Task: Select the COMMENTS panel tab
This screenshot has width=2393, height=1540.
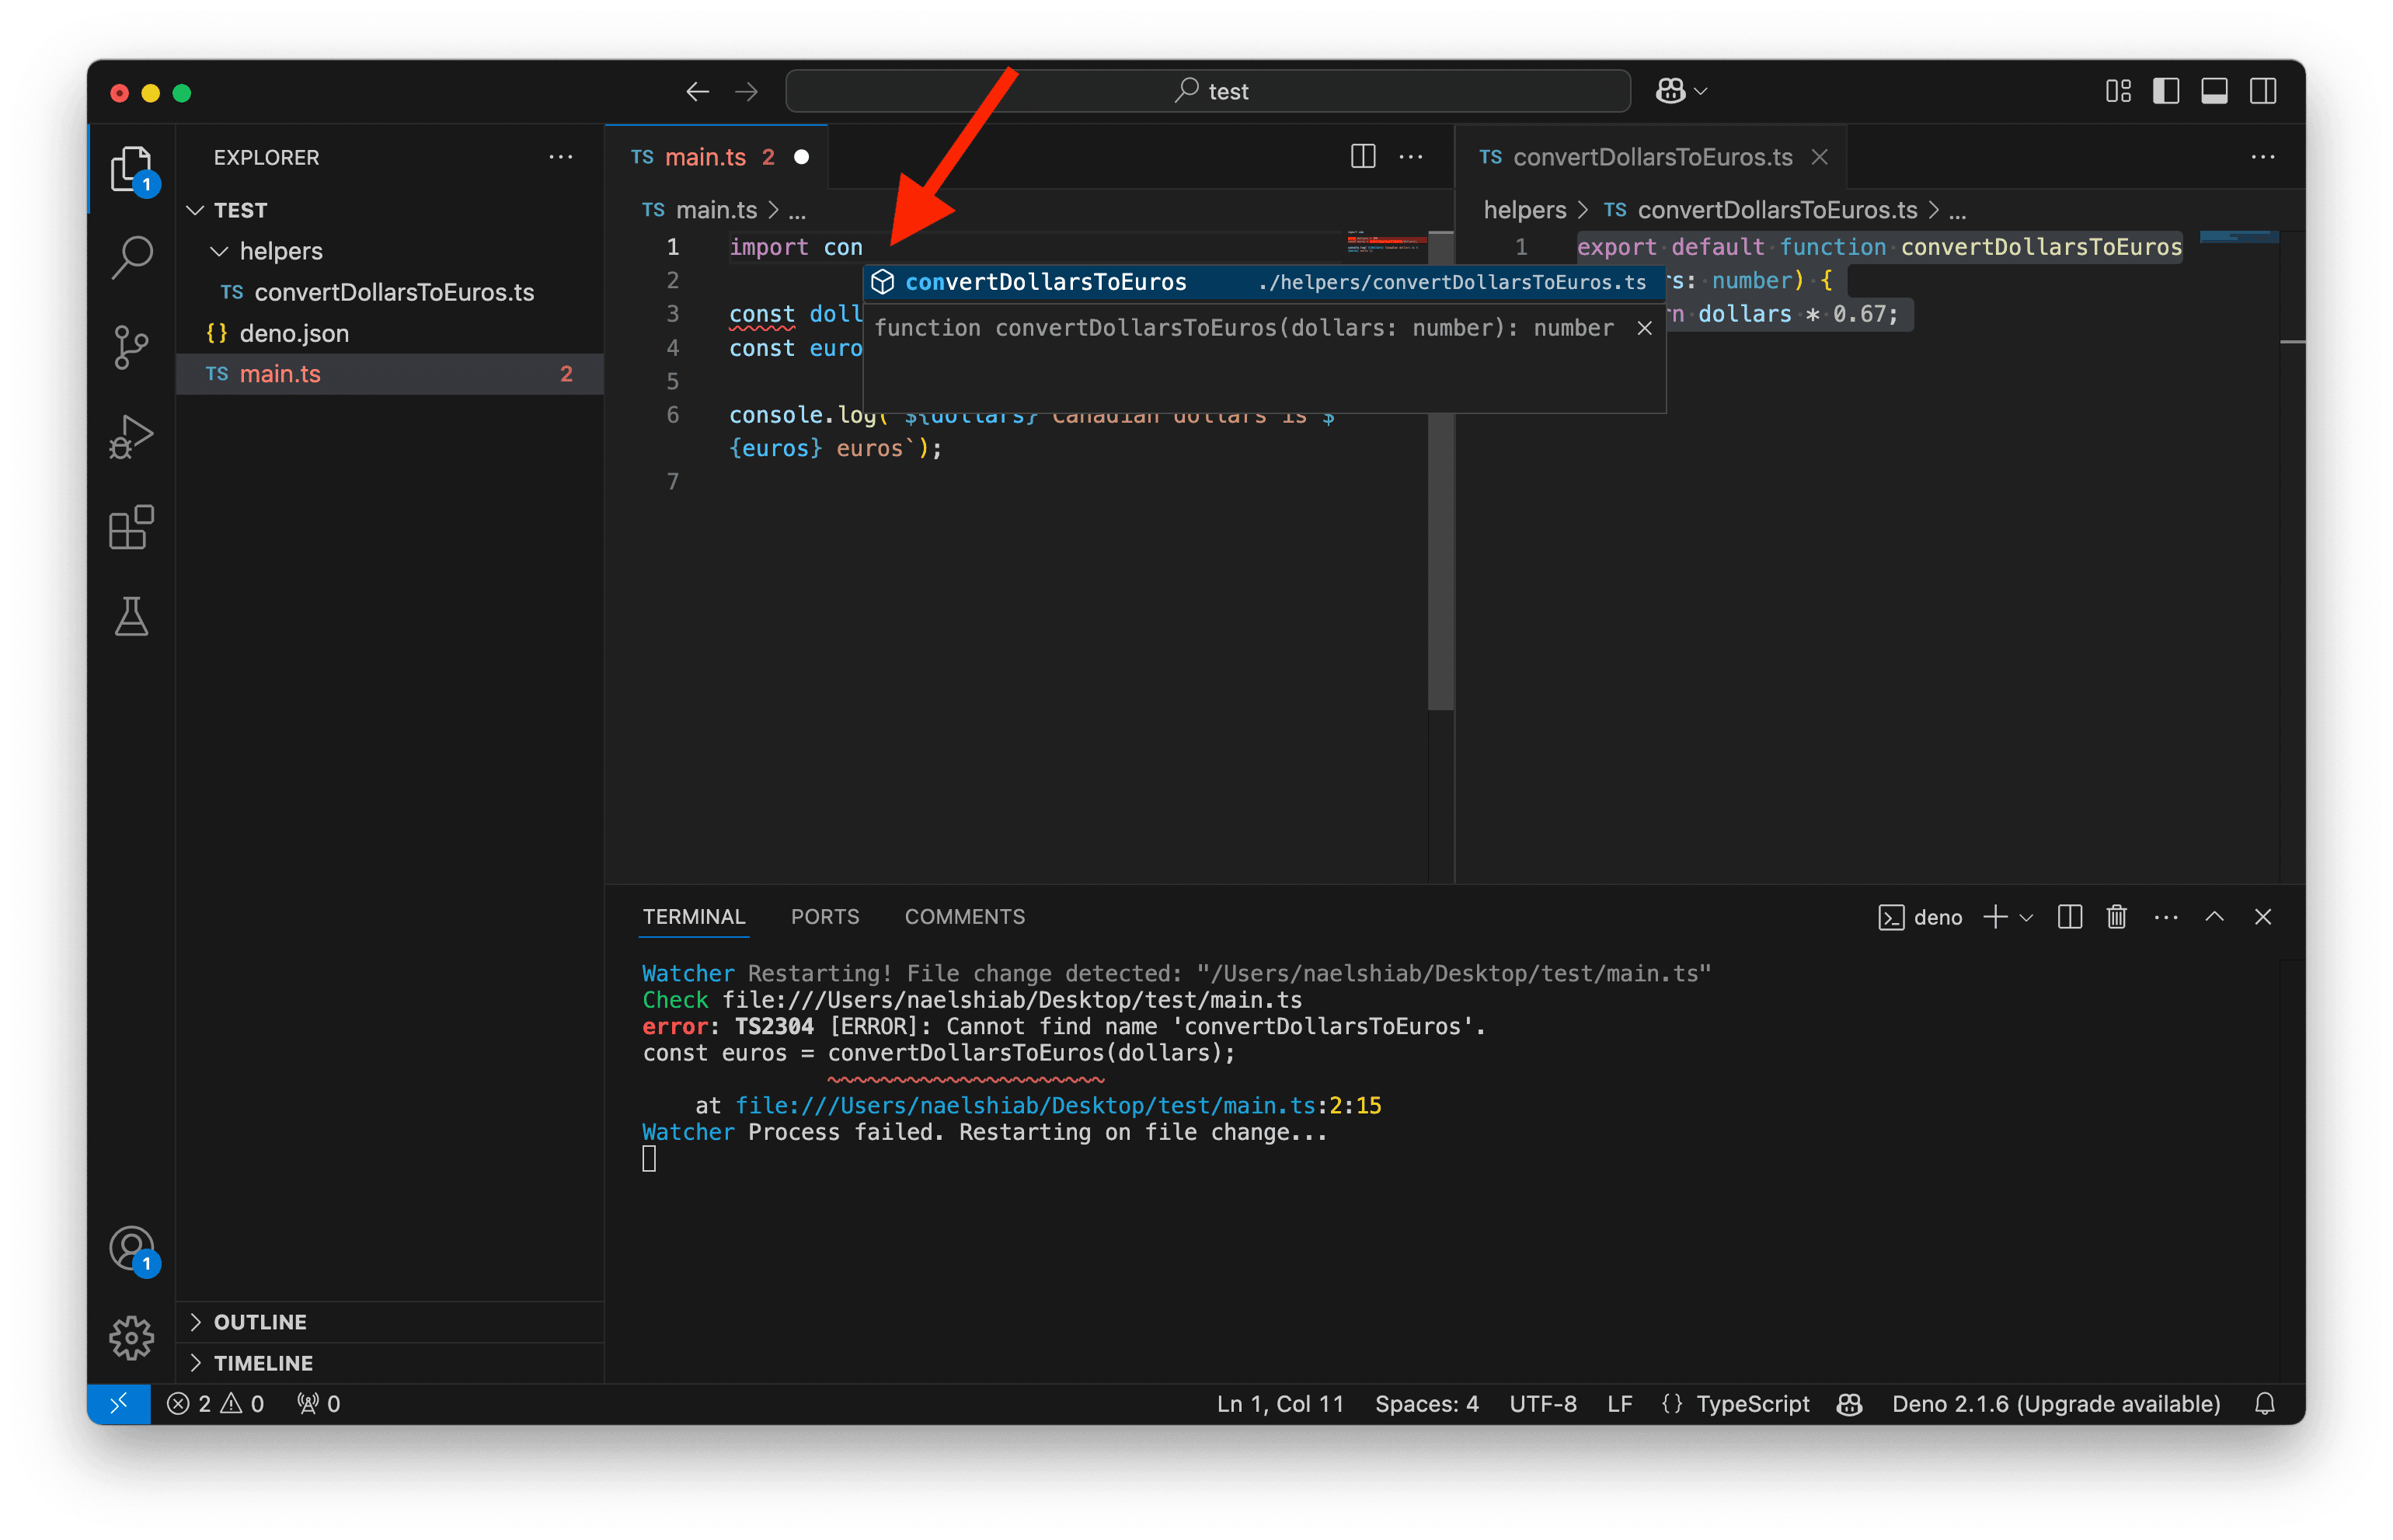Action: tap(965, 917)
